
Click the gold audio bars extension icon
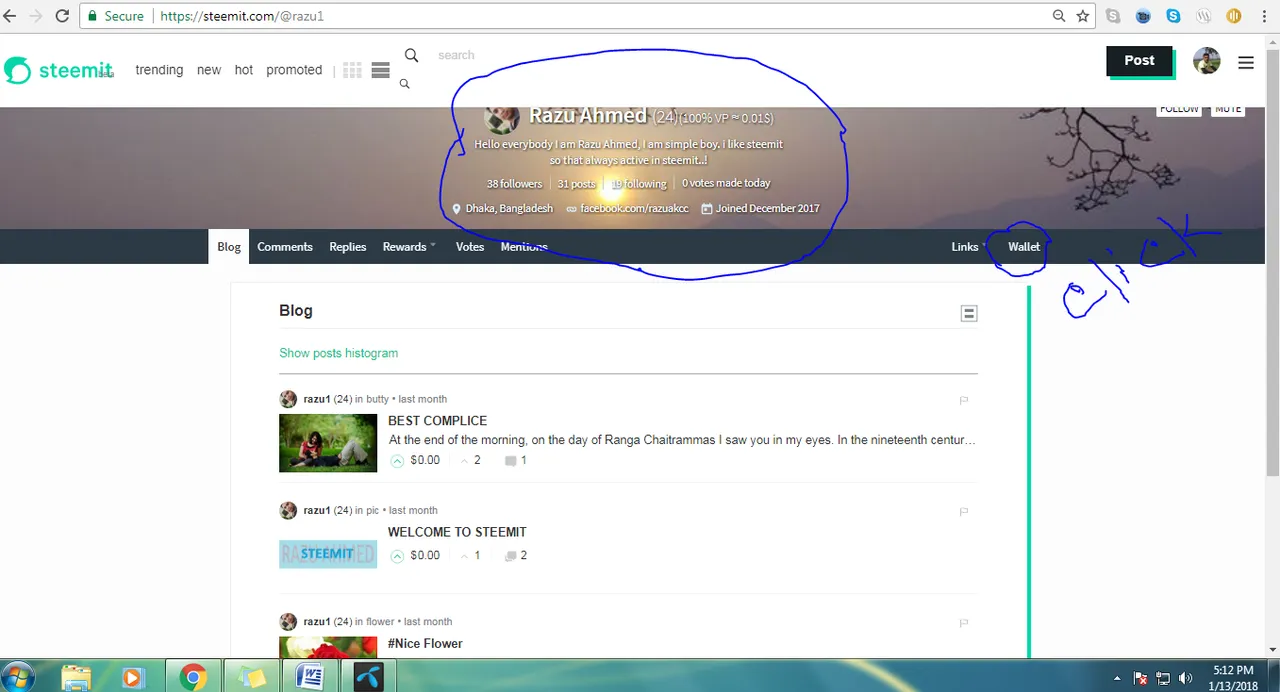tap(1234, 16)
